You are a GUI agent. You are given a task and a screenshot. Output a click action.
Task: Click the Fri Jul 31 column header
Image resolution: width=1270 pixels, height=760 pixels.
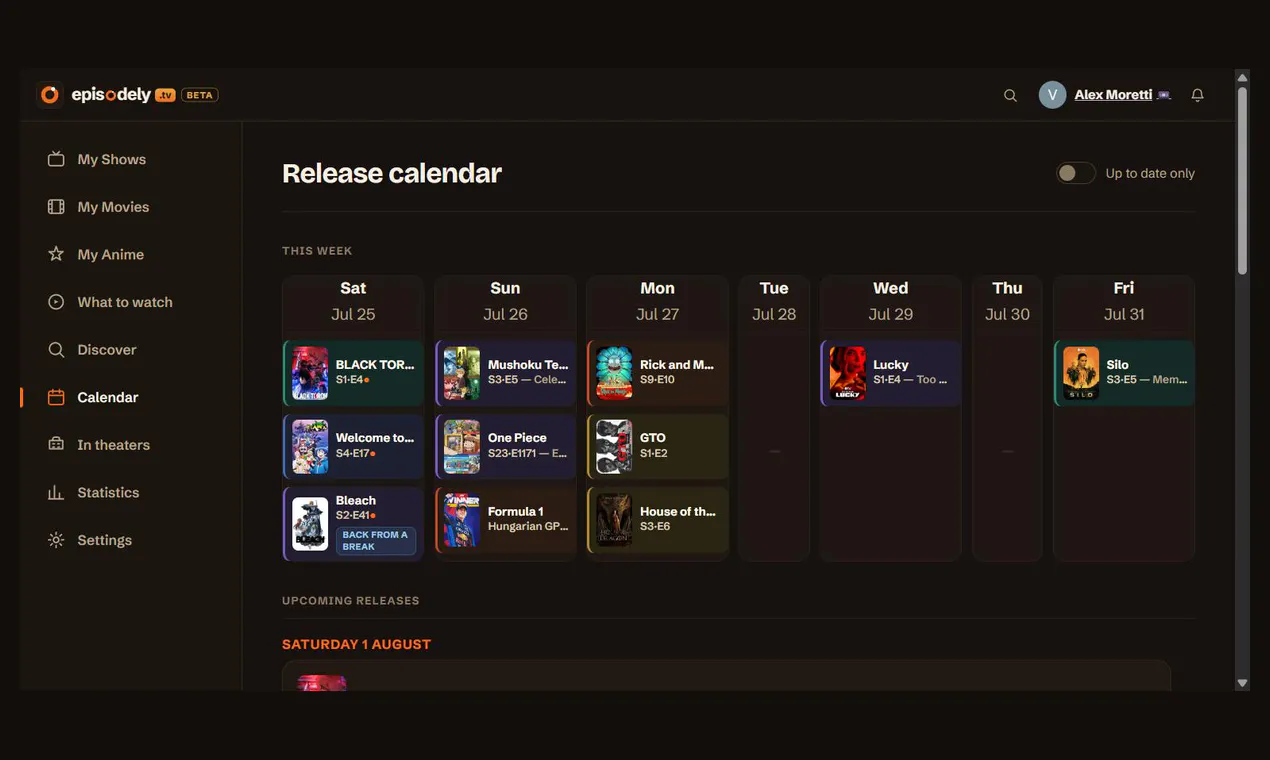click(x=1124, y=301)
